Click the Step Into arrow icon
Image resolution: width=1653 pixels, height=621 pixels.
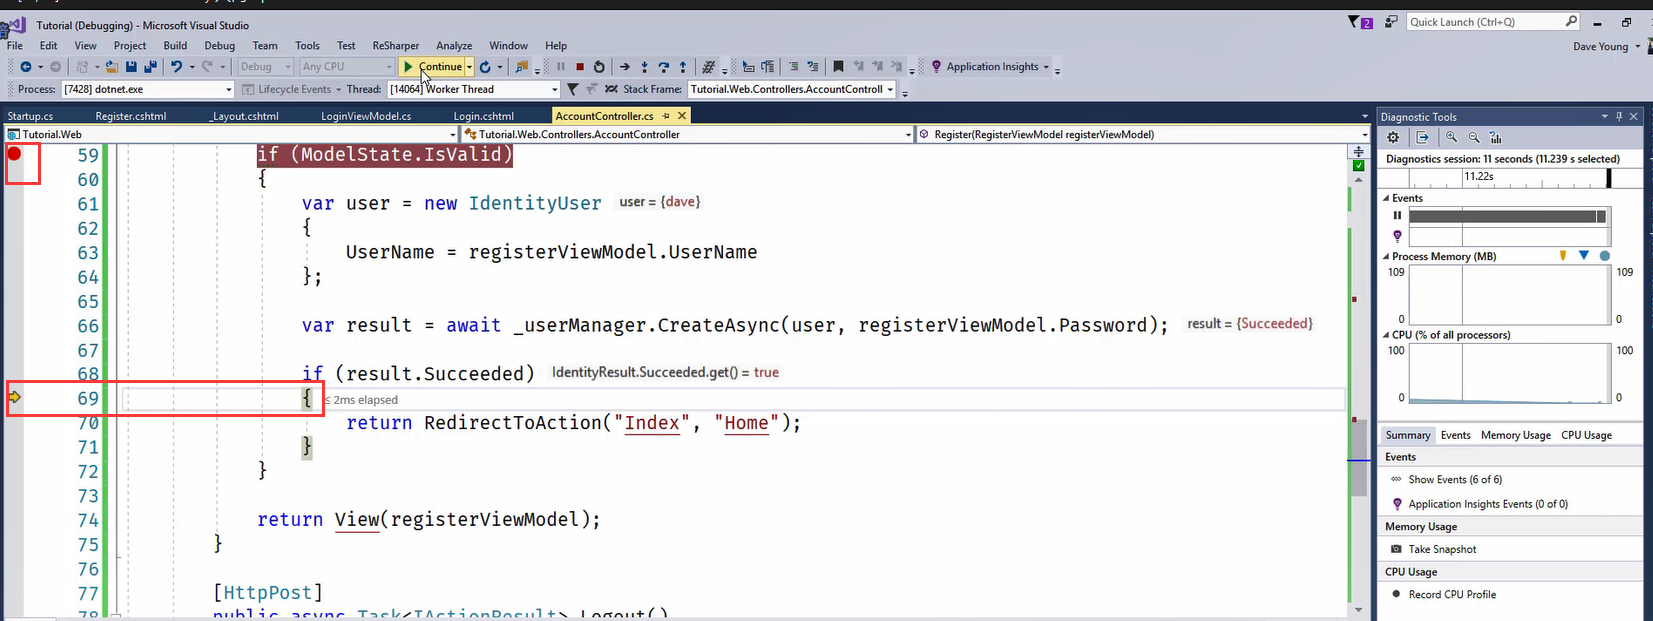(644, 67)
